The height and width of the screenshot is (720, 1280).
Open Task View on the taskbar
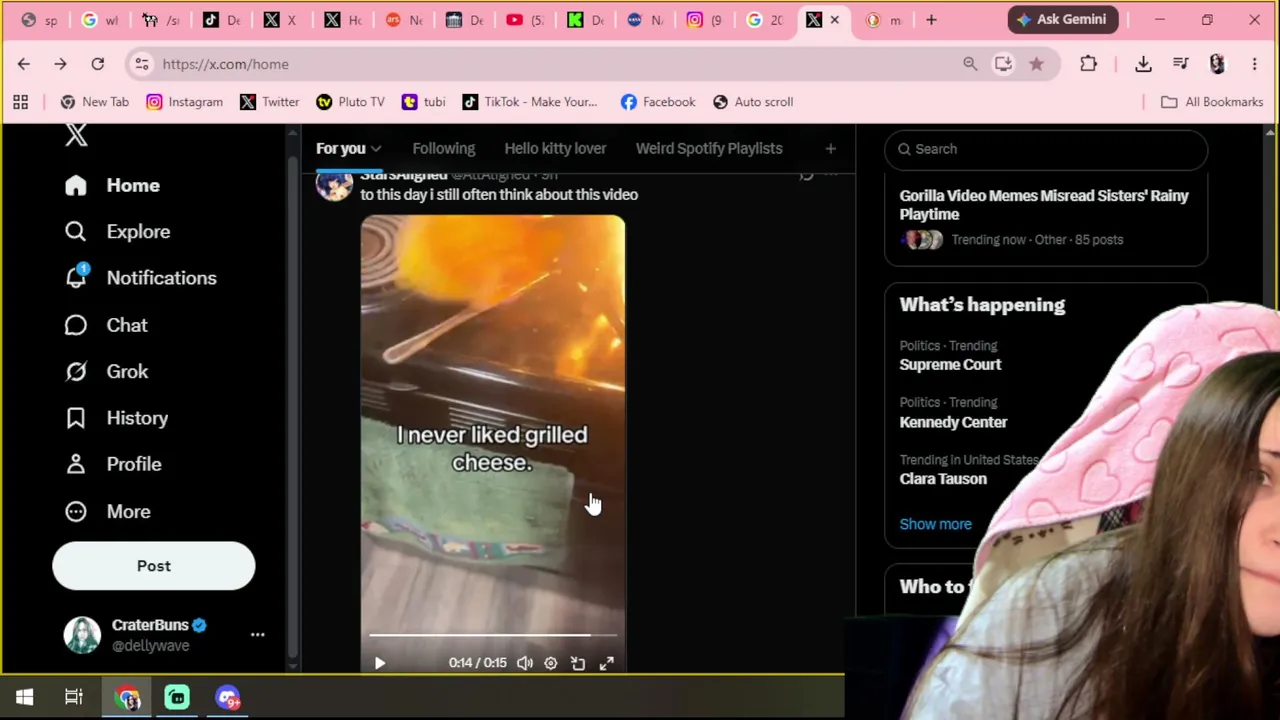tap(74, 697)
